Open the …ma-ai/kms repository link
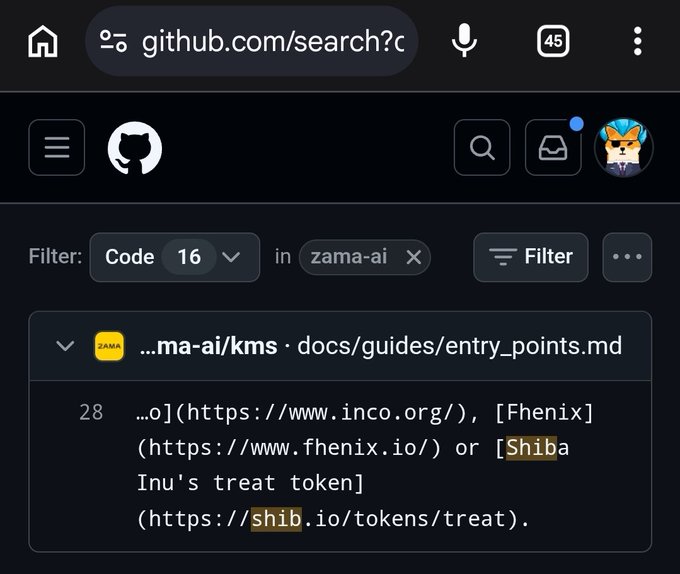680x574 pixels. click(208, 346)
